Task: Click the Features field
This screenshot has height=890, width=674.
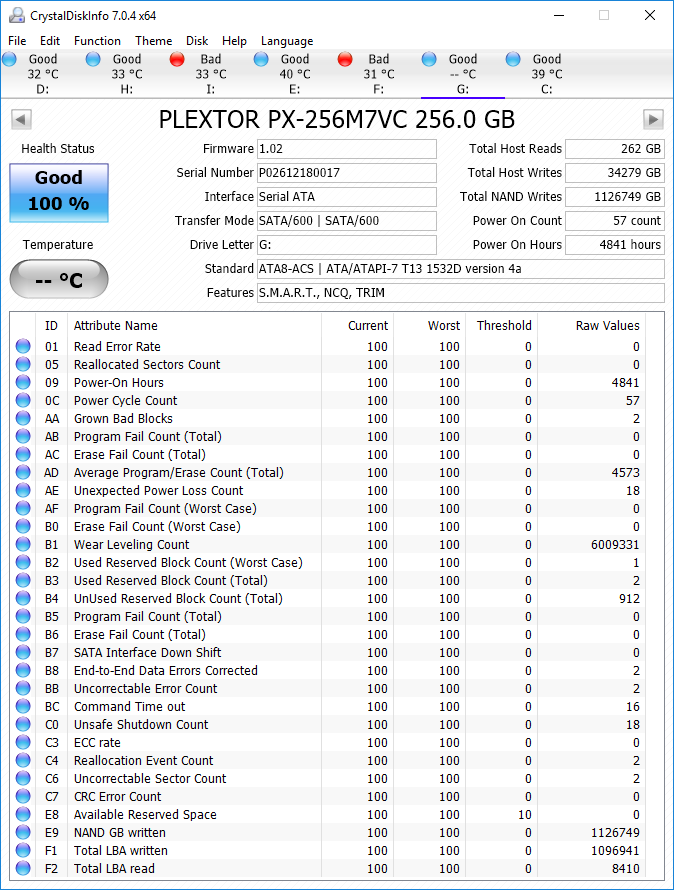Action: click(x=461, y=292)
